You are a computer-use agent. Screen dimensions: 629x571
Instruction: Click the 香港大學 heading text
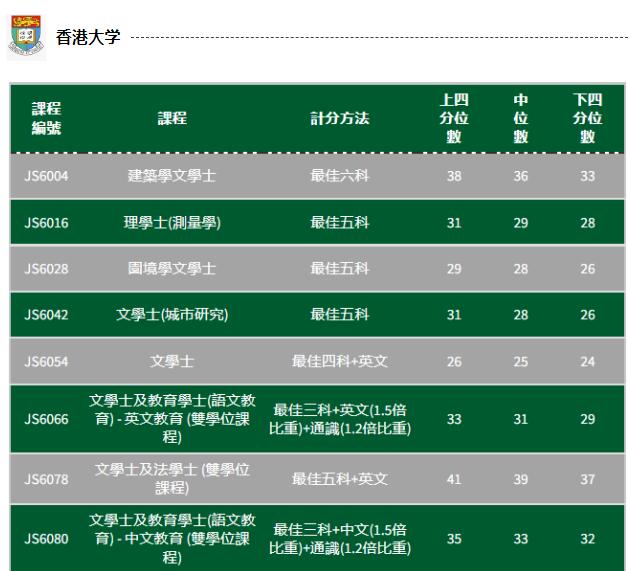pos(88,37)
